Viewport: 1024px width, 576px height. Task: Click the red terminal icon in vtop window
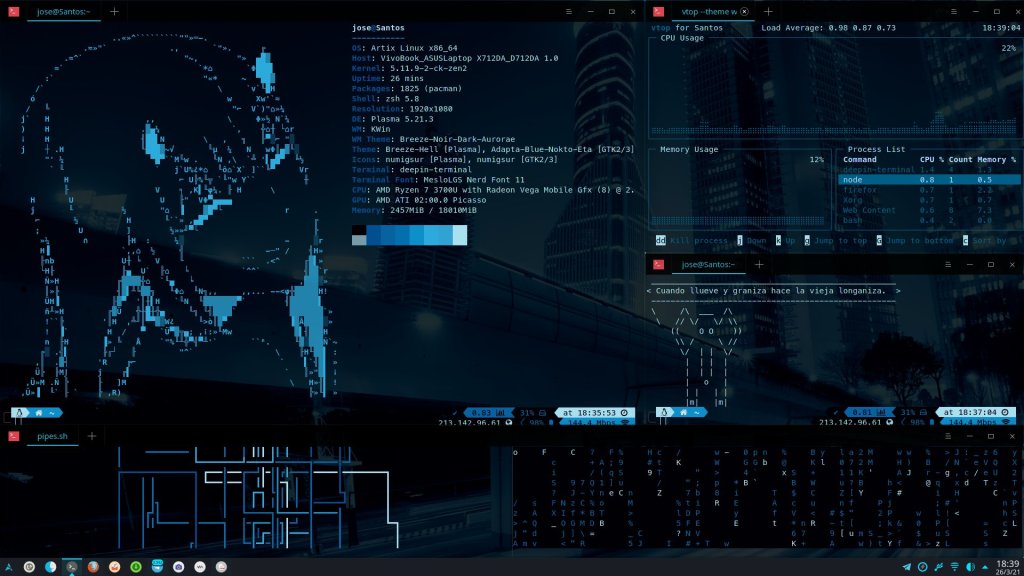[x=658, y=11]
